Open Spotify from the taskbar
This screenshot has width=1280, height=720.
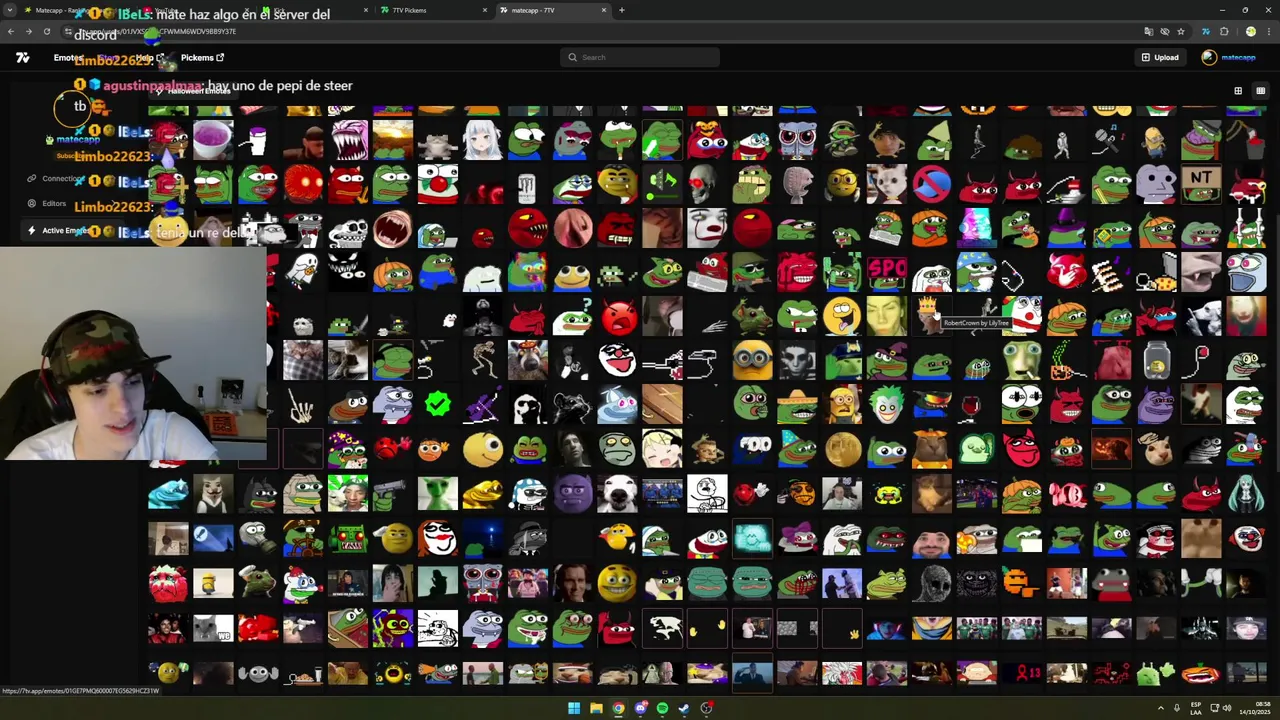tap(662, 708)
